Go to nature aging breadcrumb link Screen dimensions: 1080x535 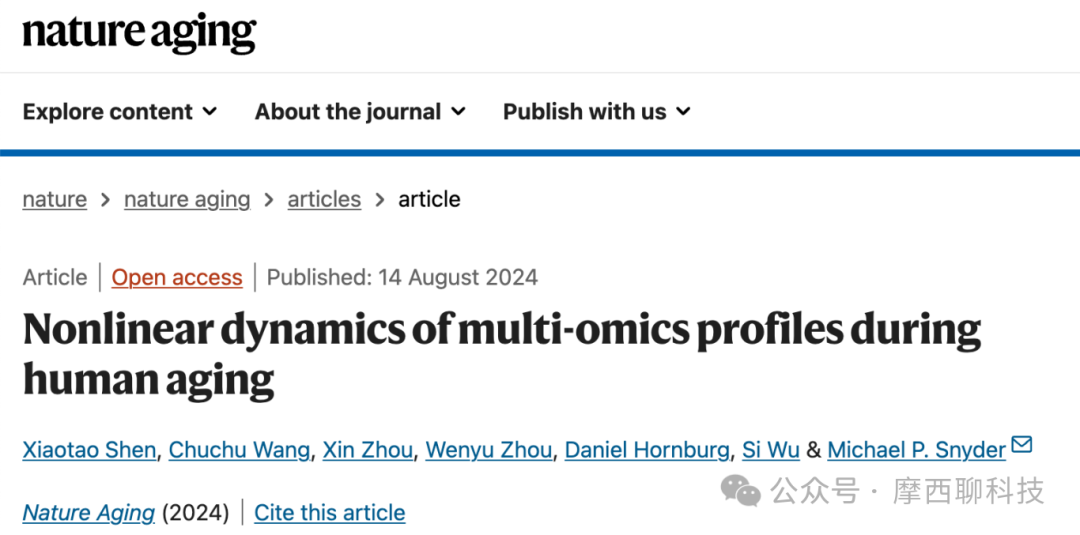click(187, 200)
